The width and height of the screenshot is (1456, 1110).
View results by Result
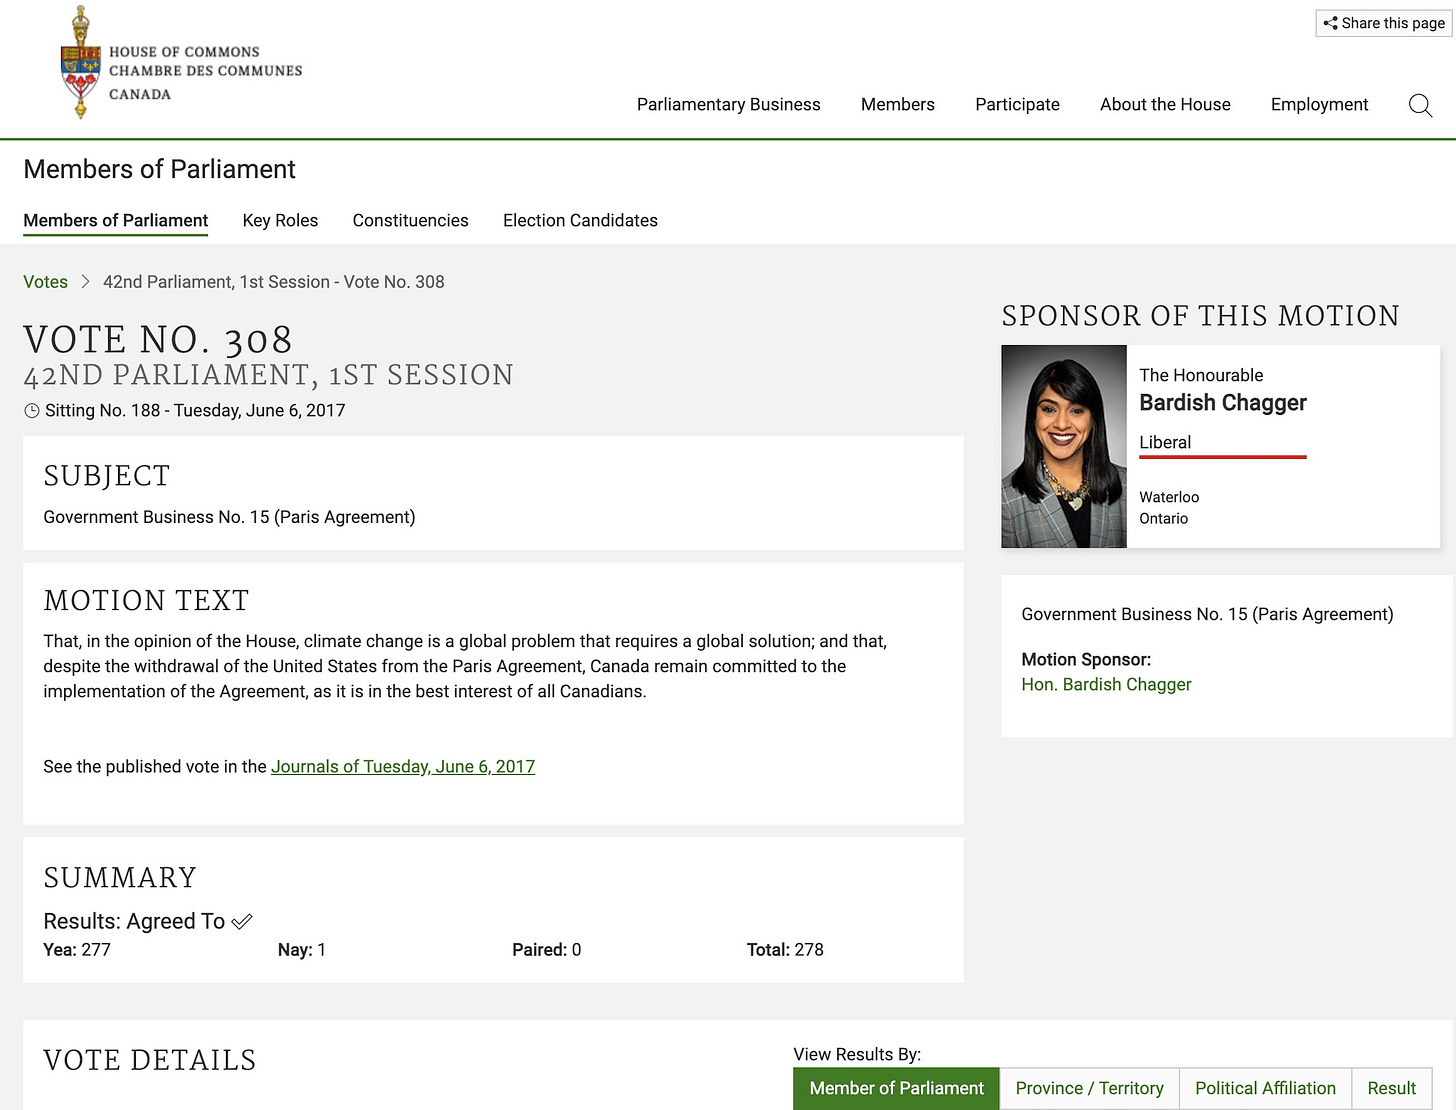pos(1391,1088)
